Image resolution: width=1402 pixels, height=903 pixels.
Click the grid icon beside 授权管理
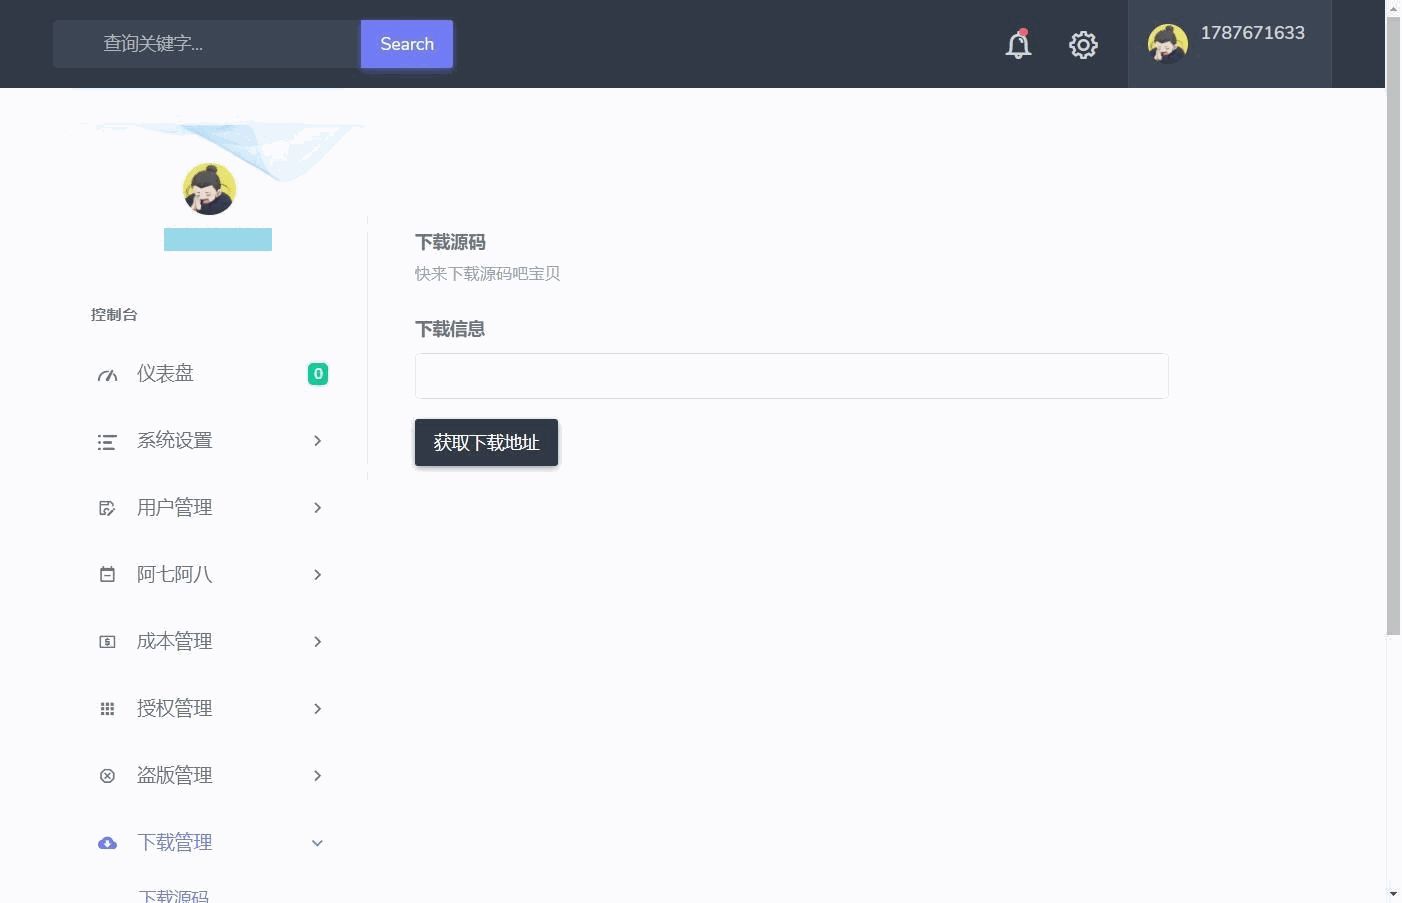point(107,709)
